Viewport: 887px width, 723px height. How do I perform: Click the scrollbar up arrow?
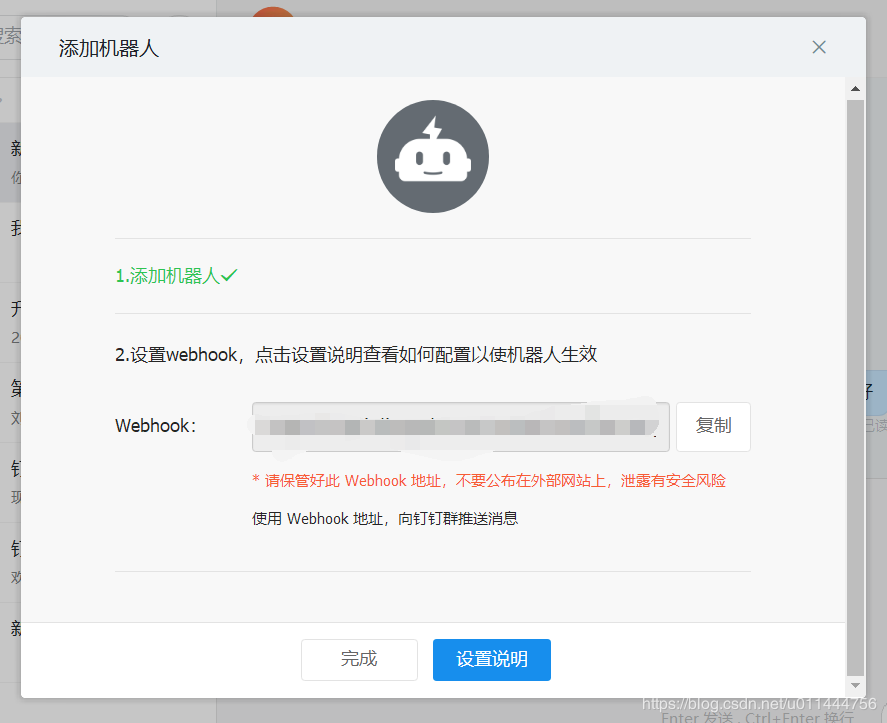pyautogui.click(x=856, y=88)
